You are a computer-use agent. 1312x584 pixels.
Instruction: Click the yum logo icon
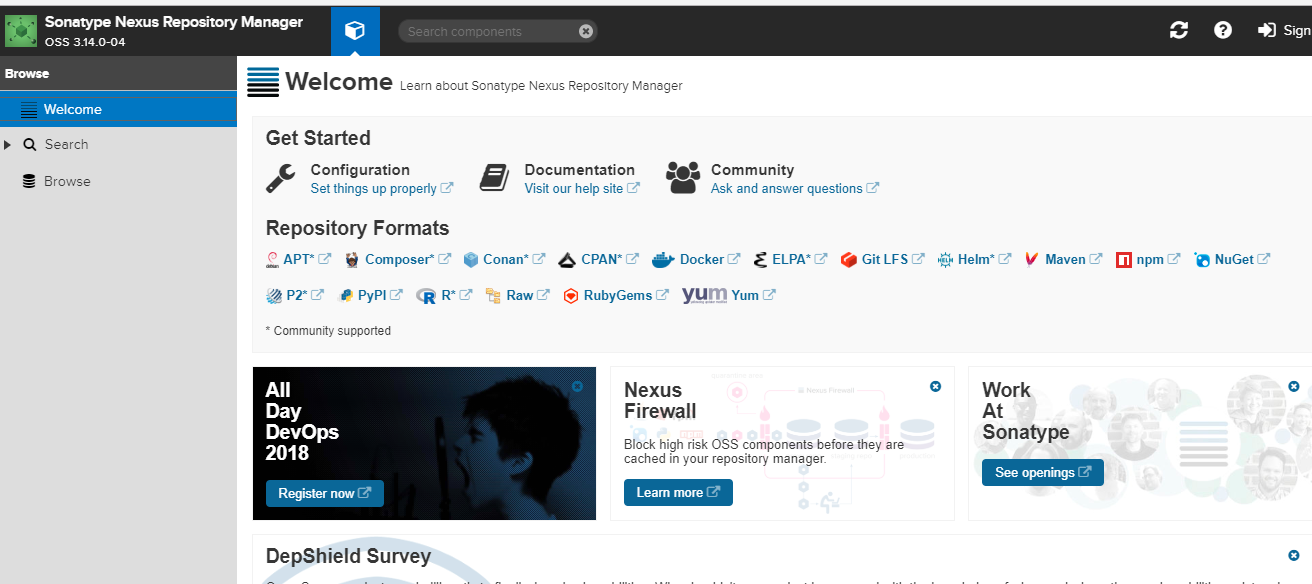pos(704,296)
